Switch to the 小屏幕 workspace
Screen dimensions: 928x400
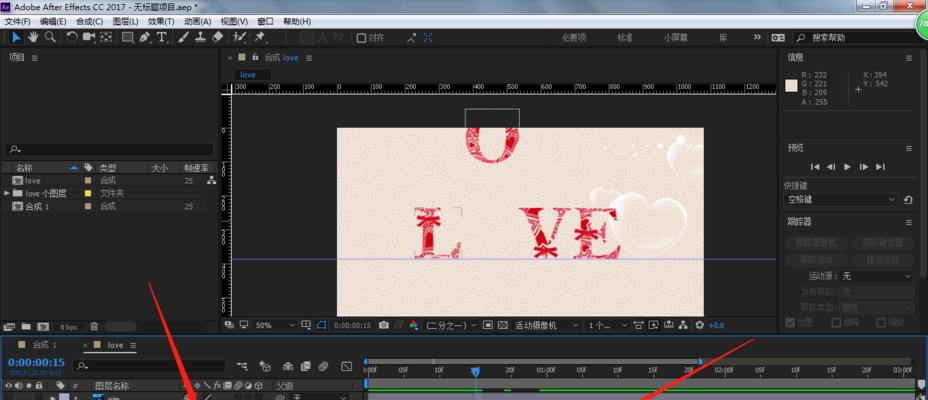tap(675, 37)
